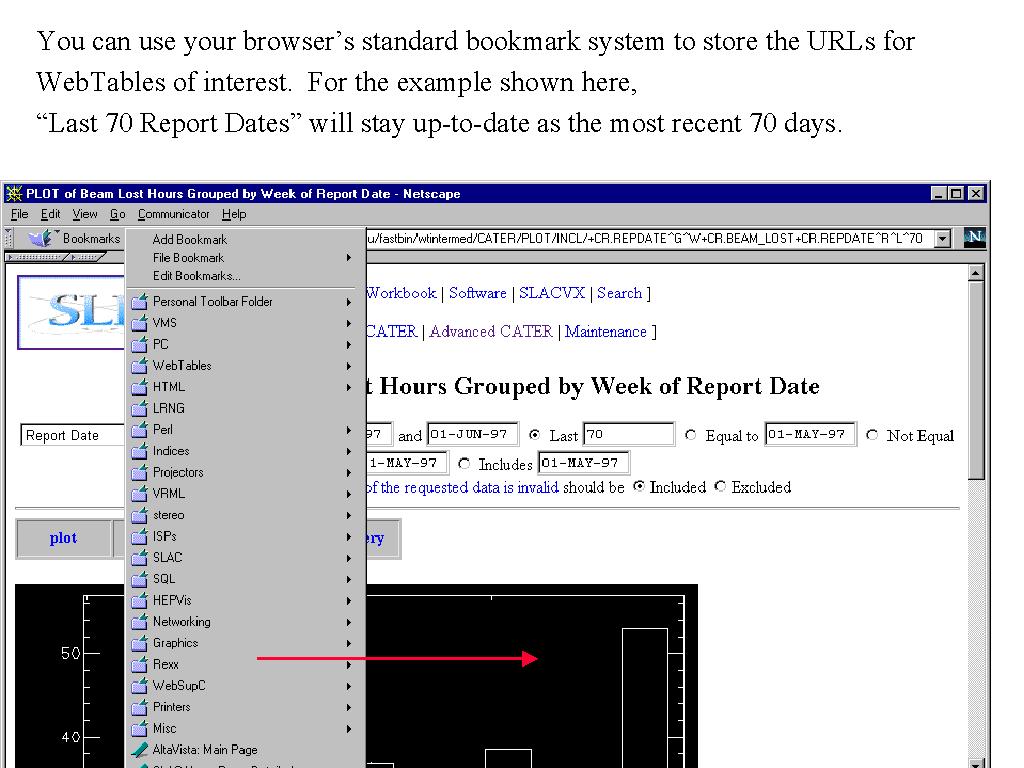Click the AltaVista Main Page bookmark icon
The width and height of the screenshot is (1024, 768).
click(x=140, y=750)
